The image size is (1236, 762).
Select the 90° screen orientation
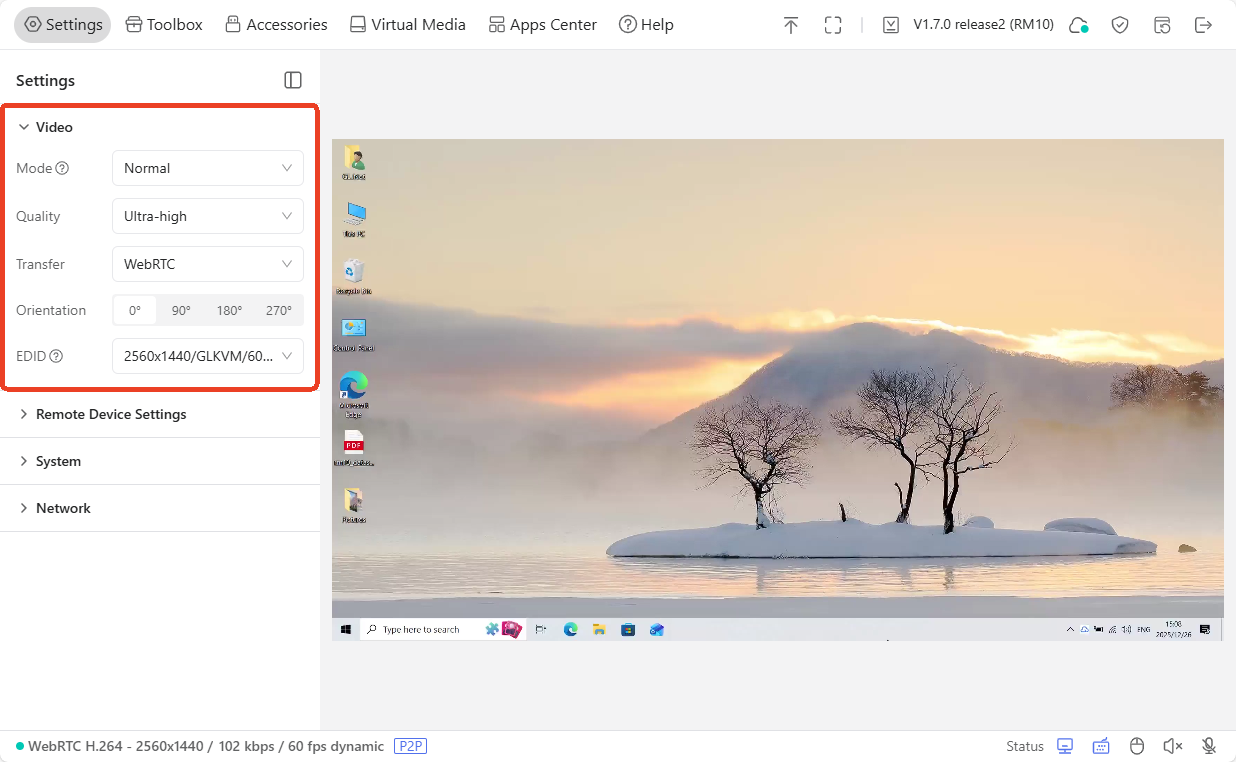(x=180, y=310)
